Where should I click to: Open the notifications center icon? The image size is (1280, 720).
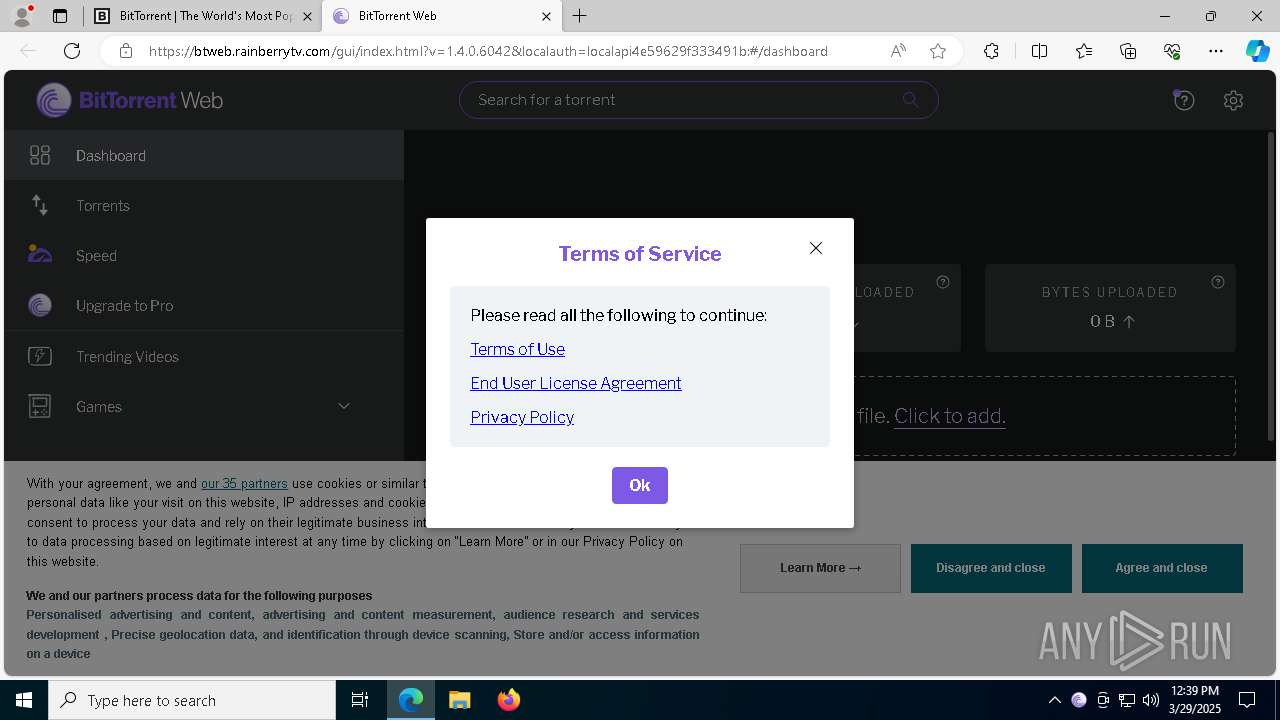coord(1247,700)
